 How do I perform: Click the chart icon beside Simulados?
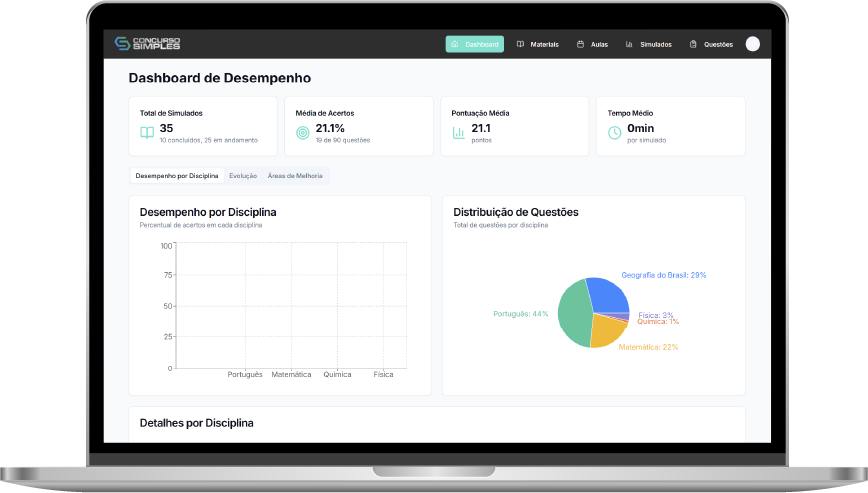(x=629, y=44)
